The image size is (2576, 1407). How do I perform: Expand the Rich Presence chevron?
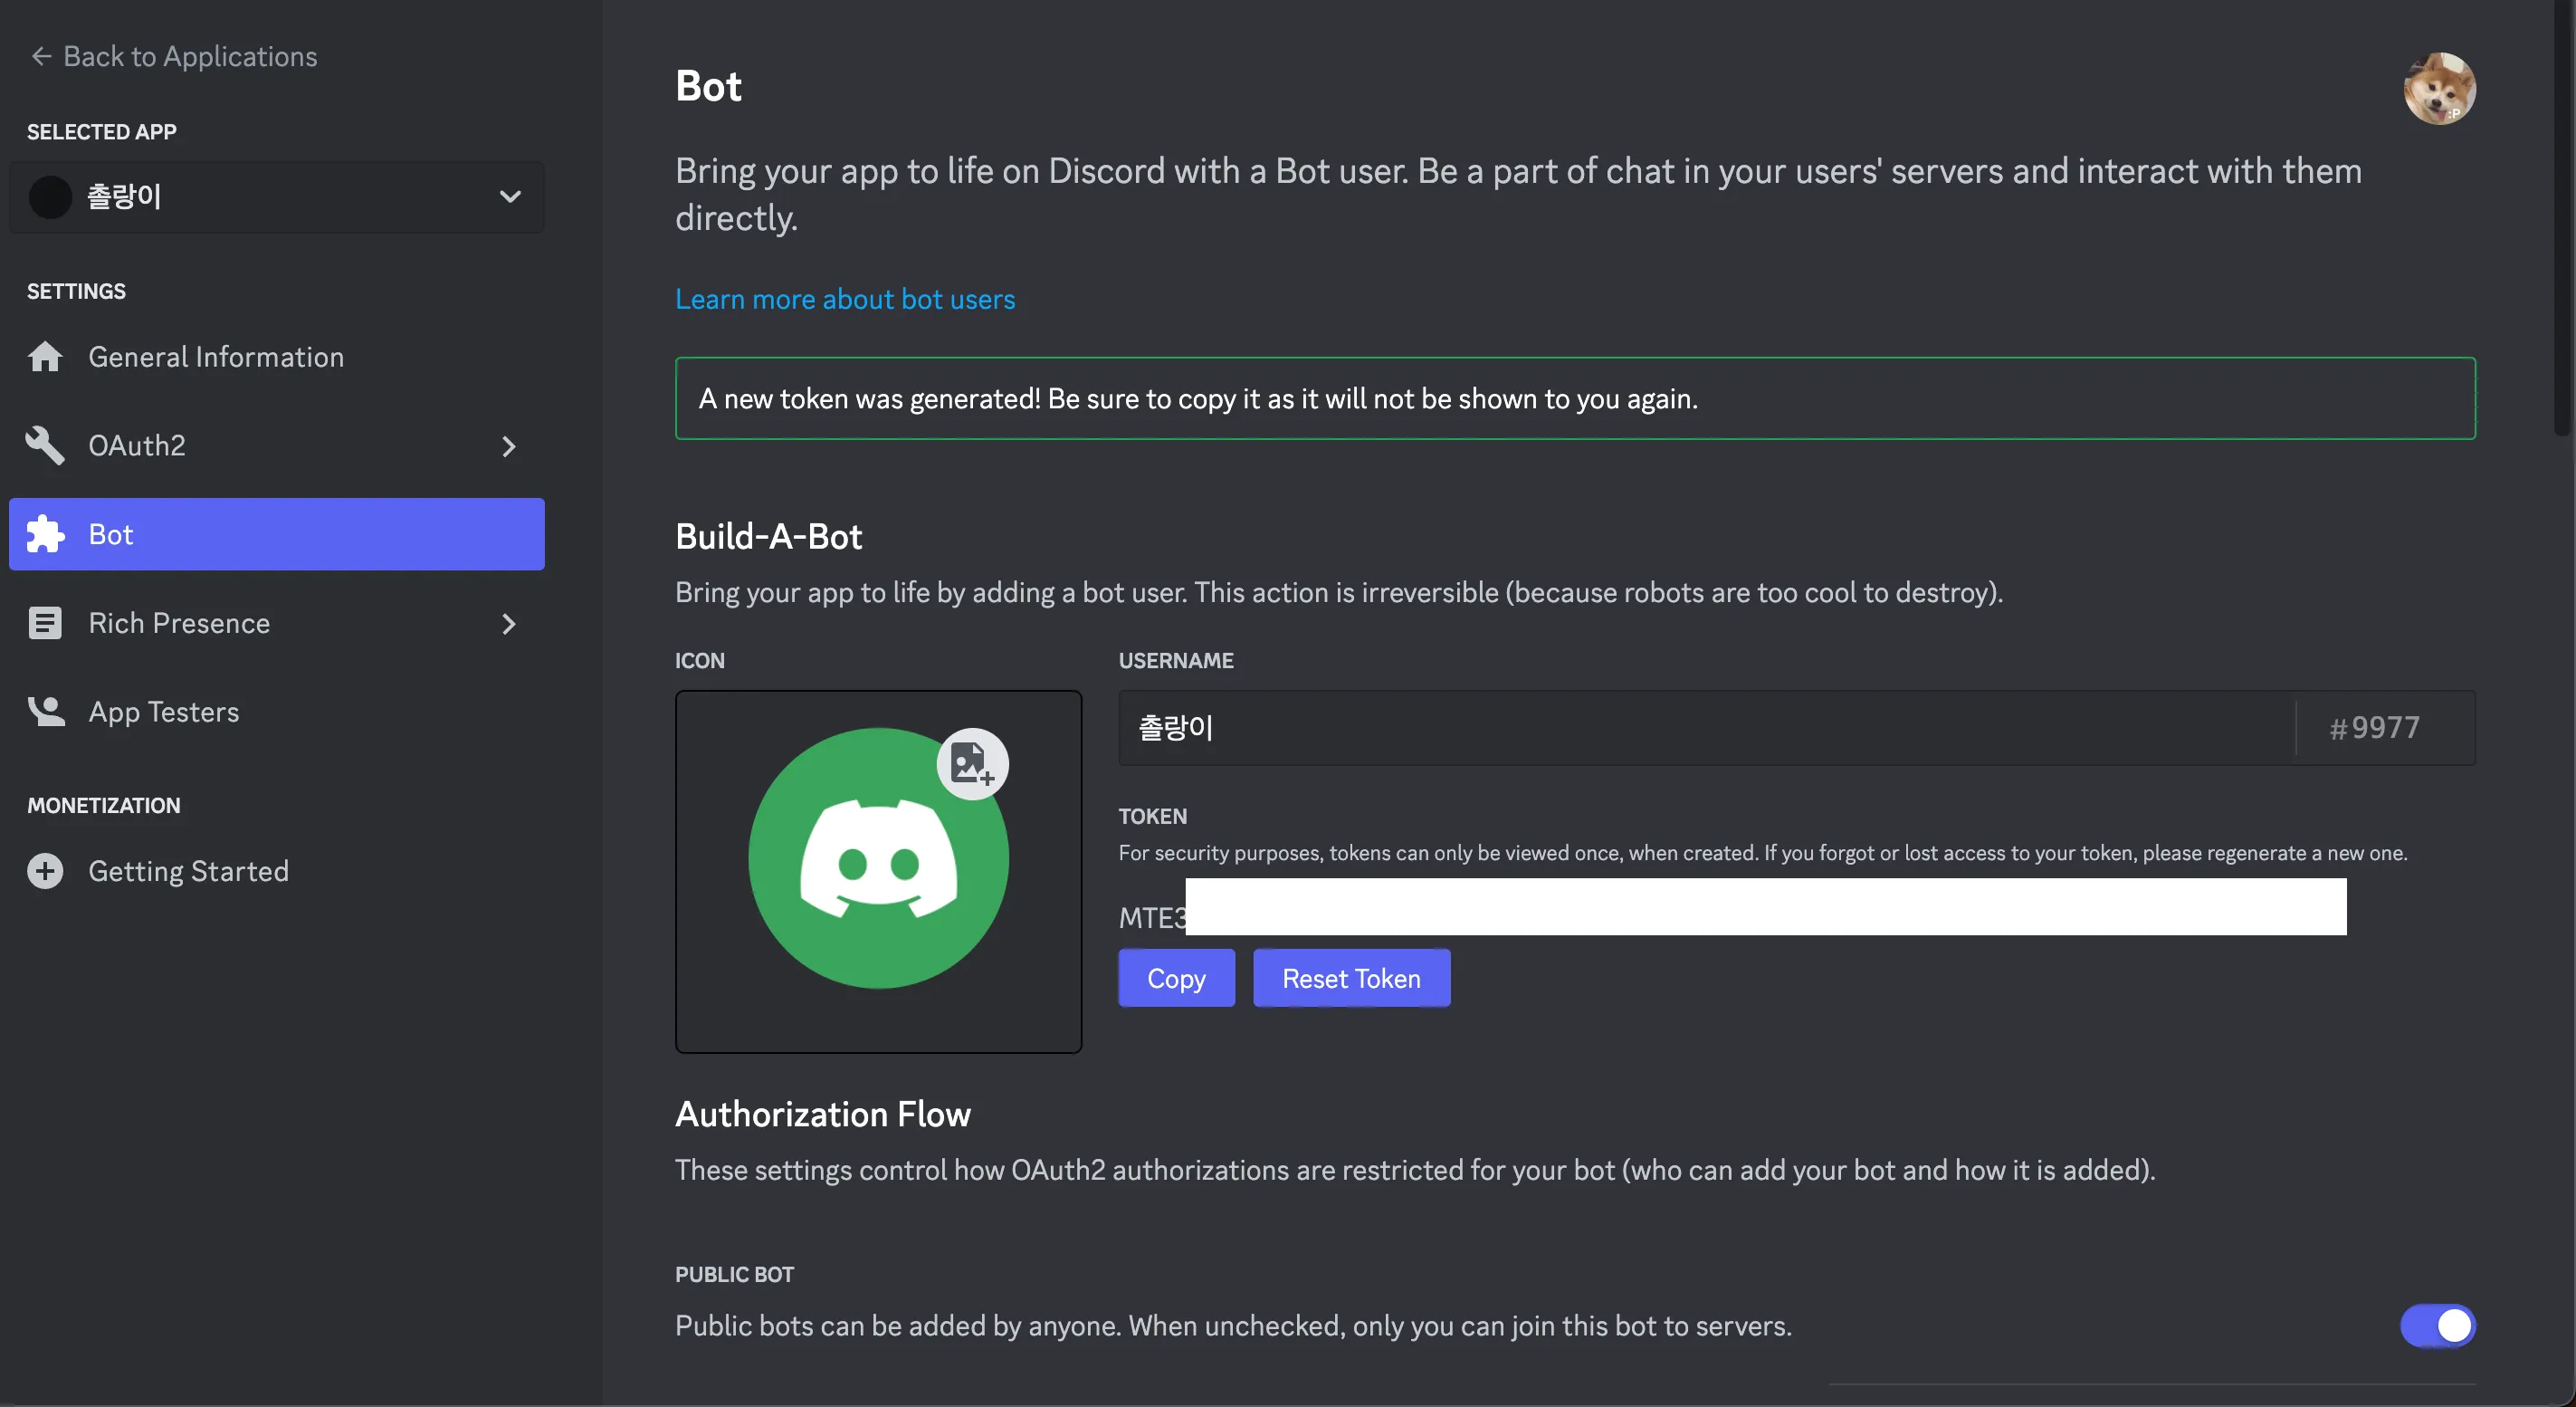(x=508, y=624)
